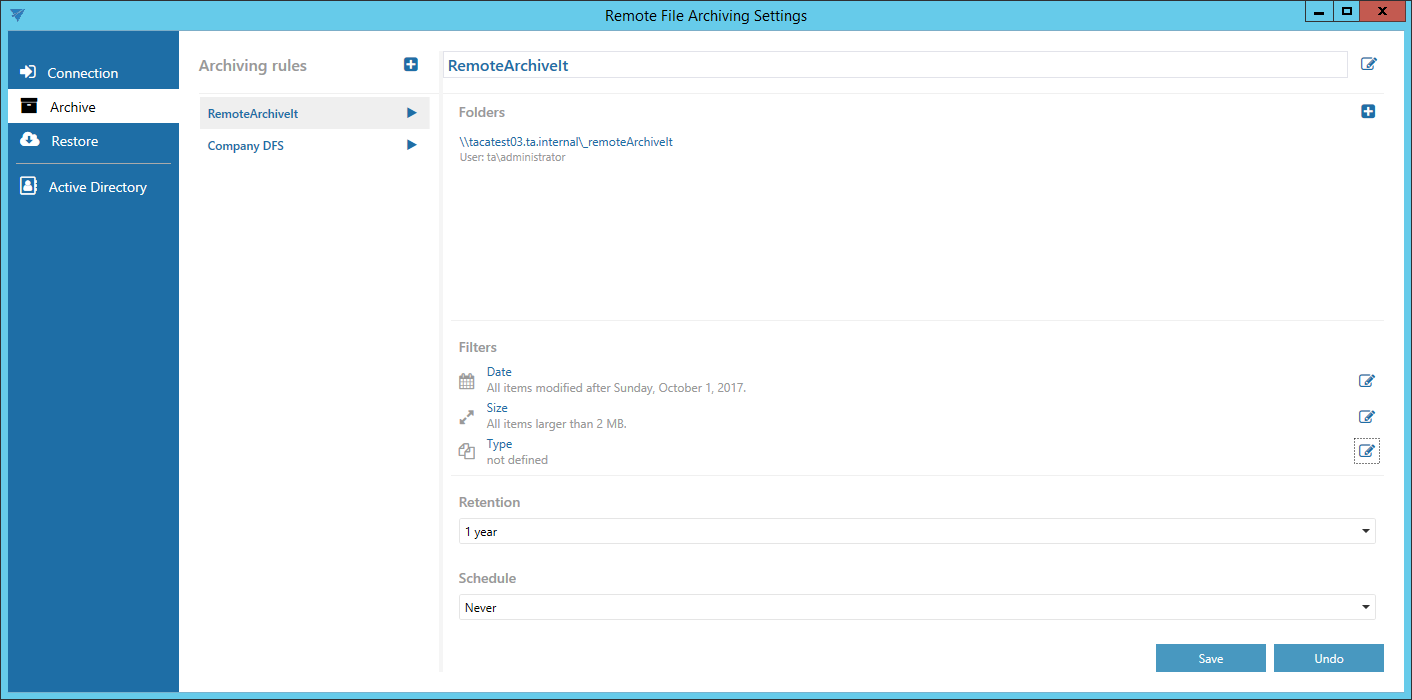Click the Date filter label
The width and height of the screenshot is (1412, 700).
tap(499, 372)
